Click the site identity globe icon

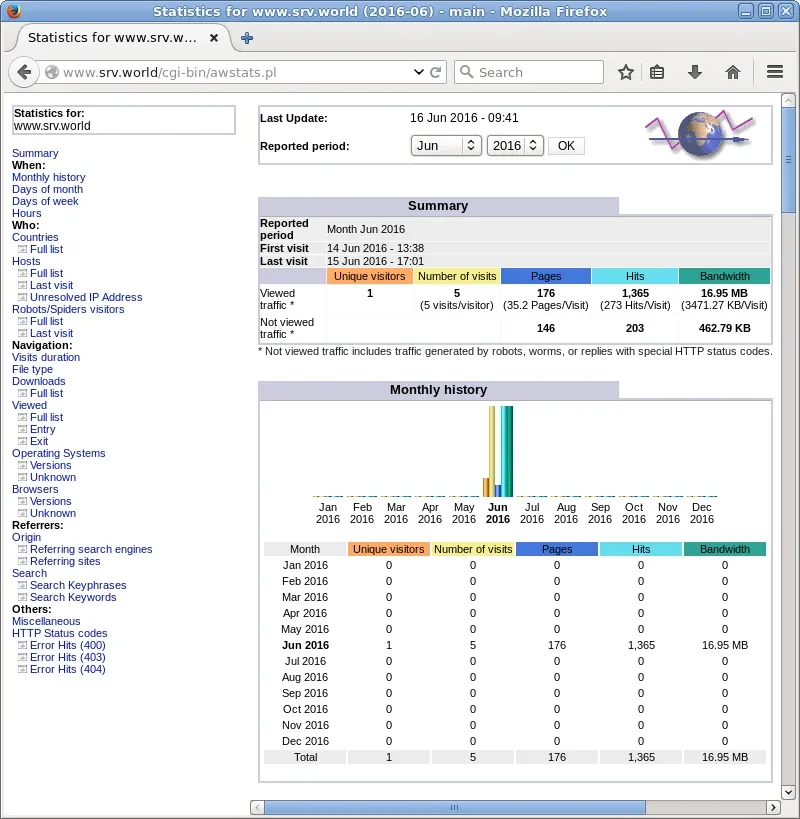click(52, 72)
